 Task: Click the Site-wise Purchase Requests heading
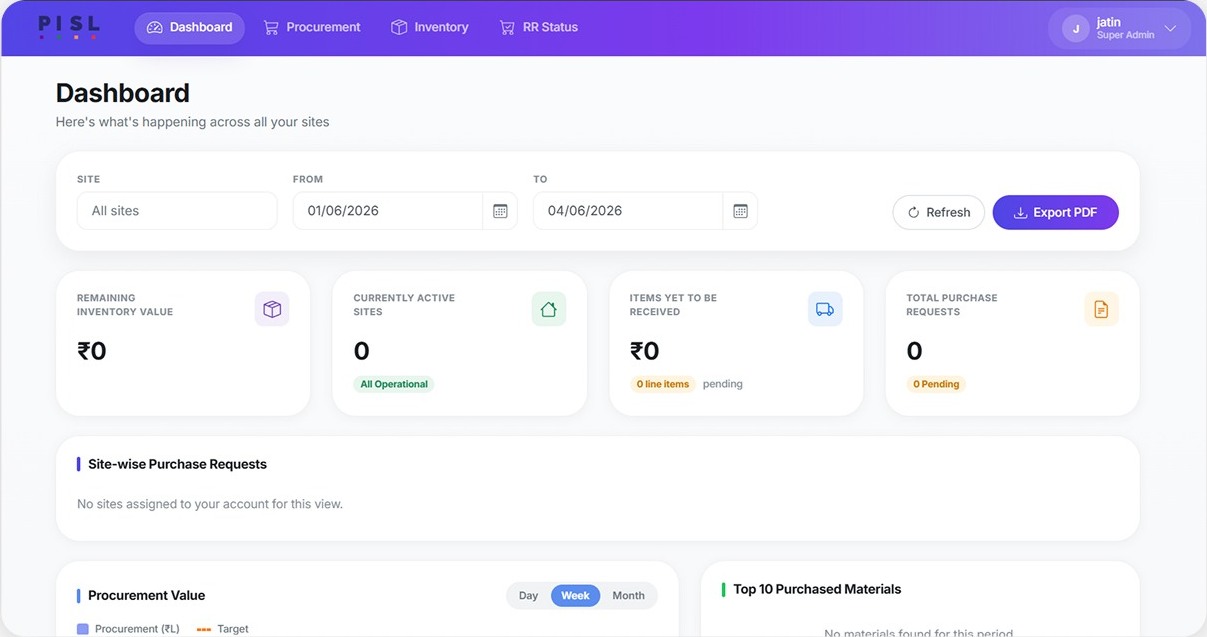(177, 464)
